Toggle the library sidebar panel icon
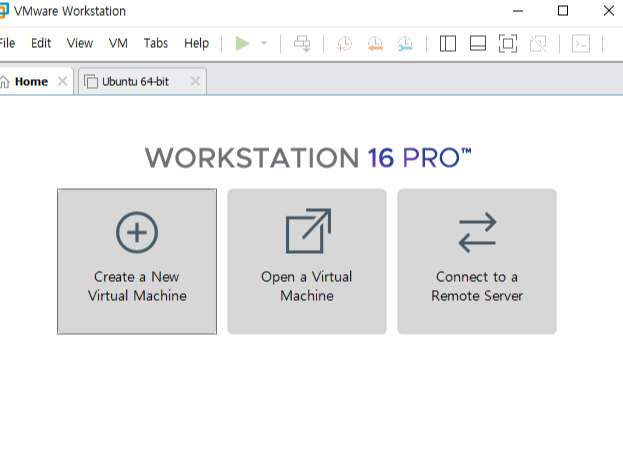The image size is (623, 466). pyautogui.click(x=448, y=43)
